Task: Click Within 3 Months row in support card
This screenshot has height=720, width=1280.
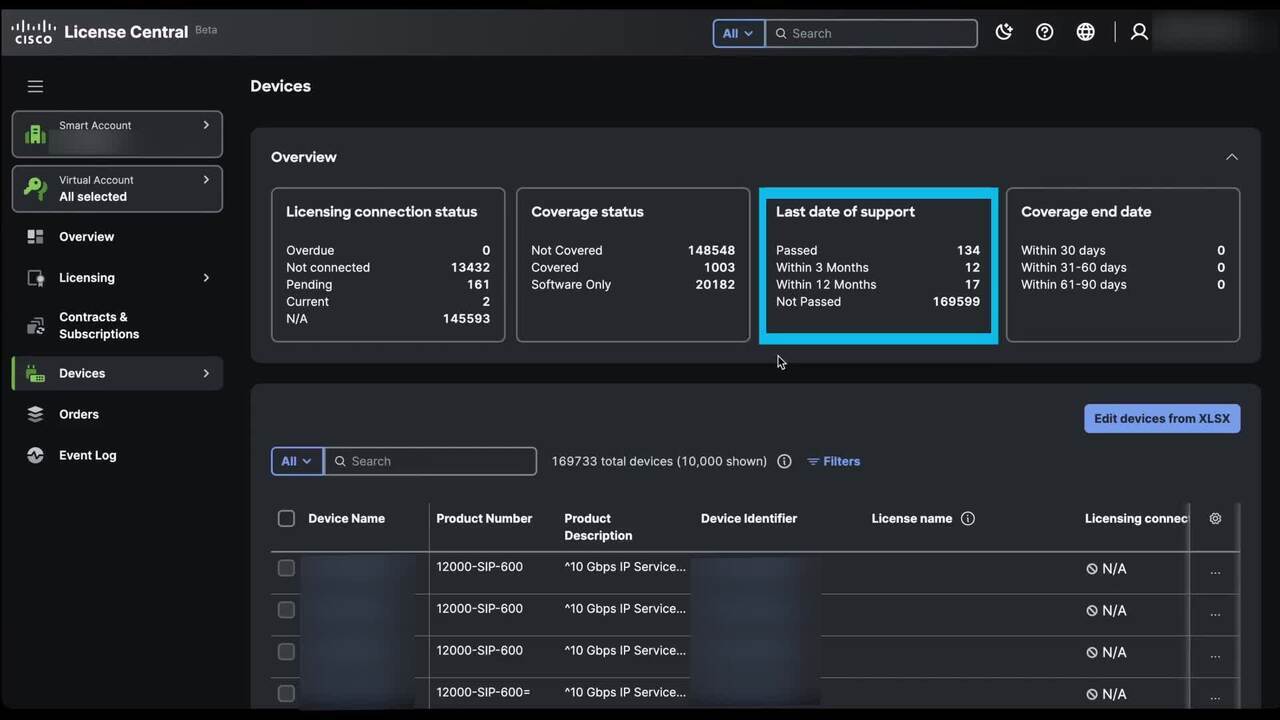Action: pyautogui.click(x=878, y=267)
